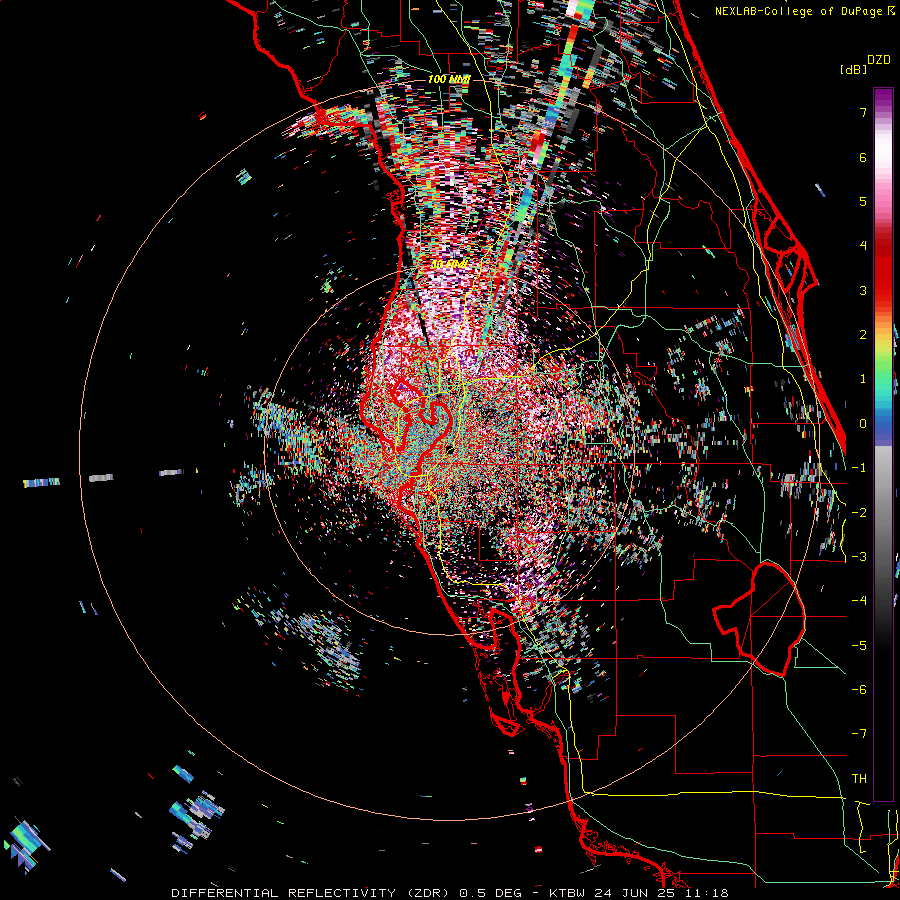Image resolution: width=900 pixels, height=900 pixels.
Task: Click the -3 dB tick label
Action: pyautogui.click(x=859, y=557)
